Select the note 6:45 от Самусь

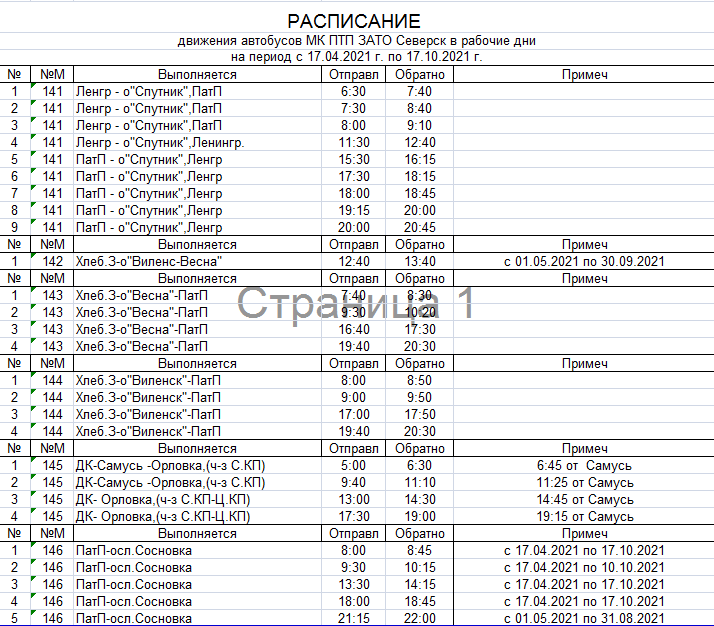point(584,465)
